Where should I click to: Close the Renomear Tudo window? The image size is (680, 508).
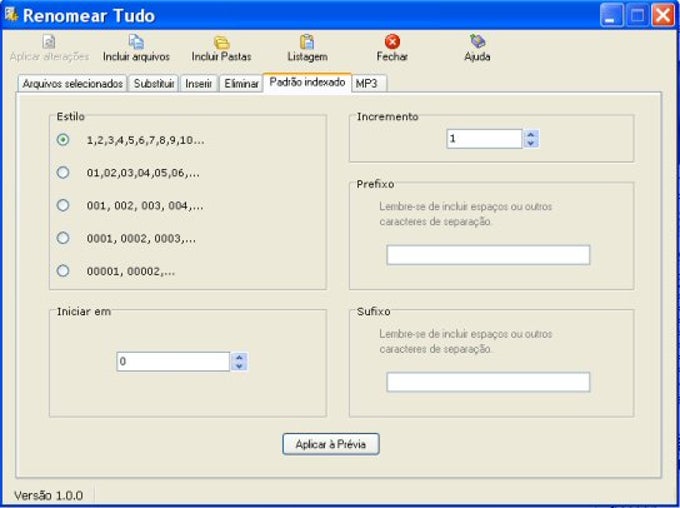pos(664,15)
